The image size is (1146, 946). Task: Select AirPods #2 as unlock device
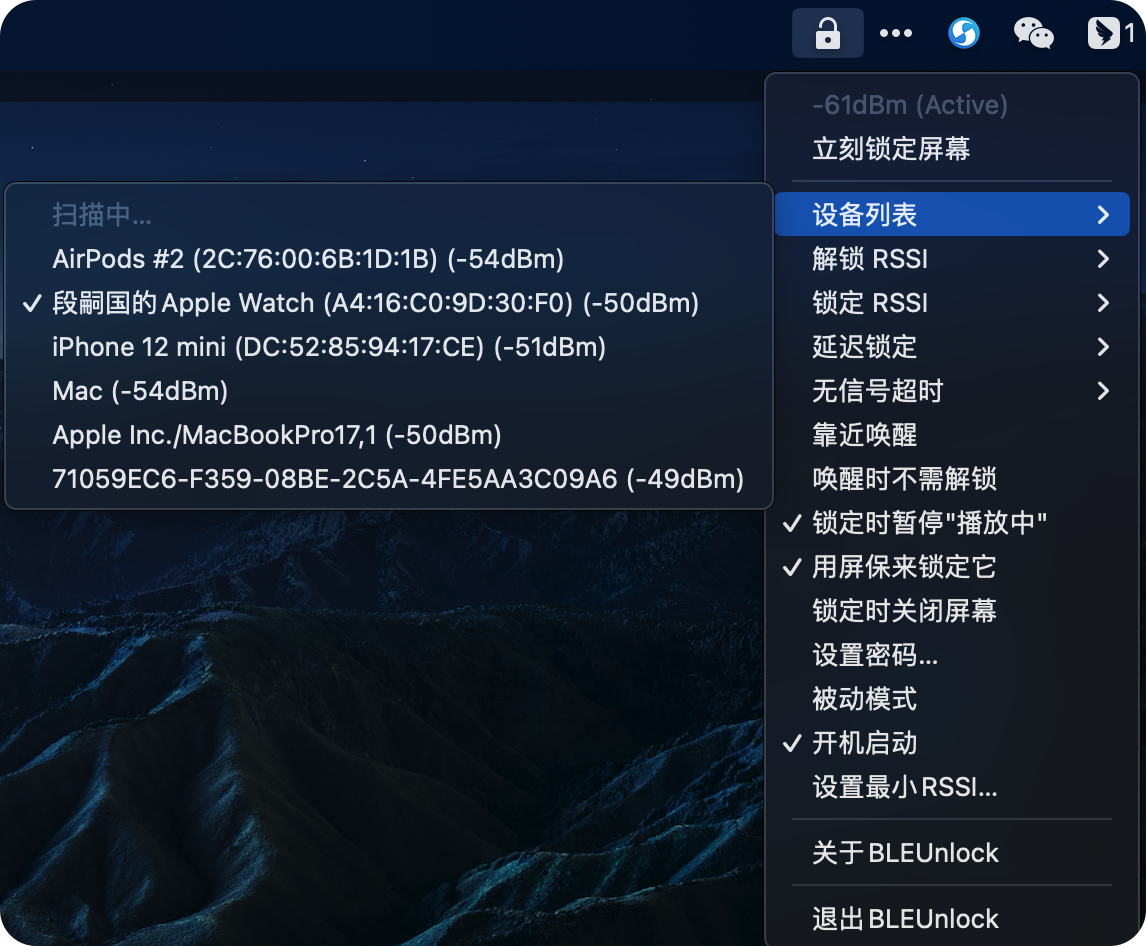(308, 258)
